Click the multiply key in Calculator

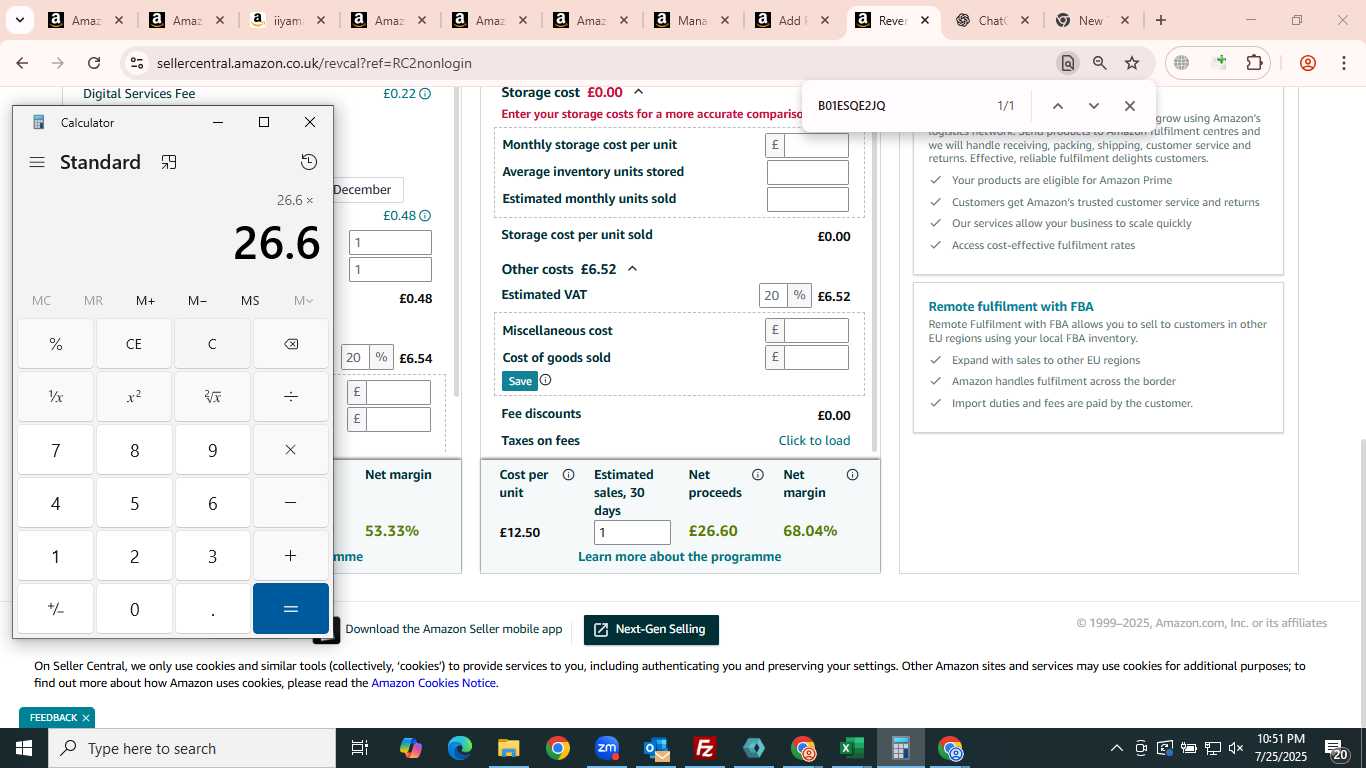pos(291,450)
